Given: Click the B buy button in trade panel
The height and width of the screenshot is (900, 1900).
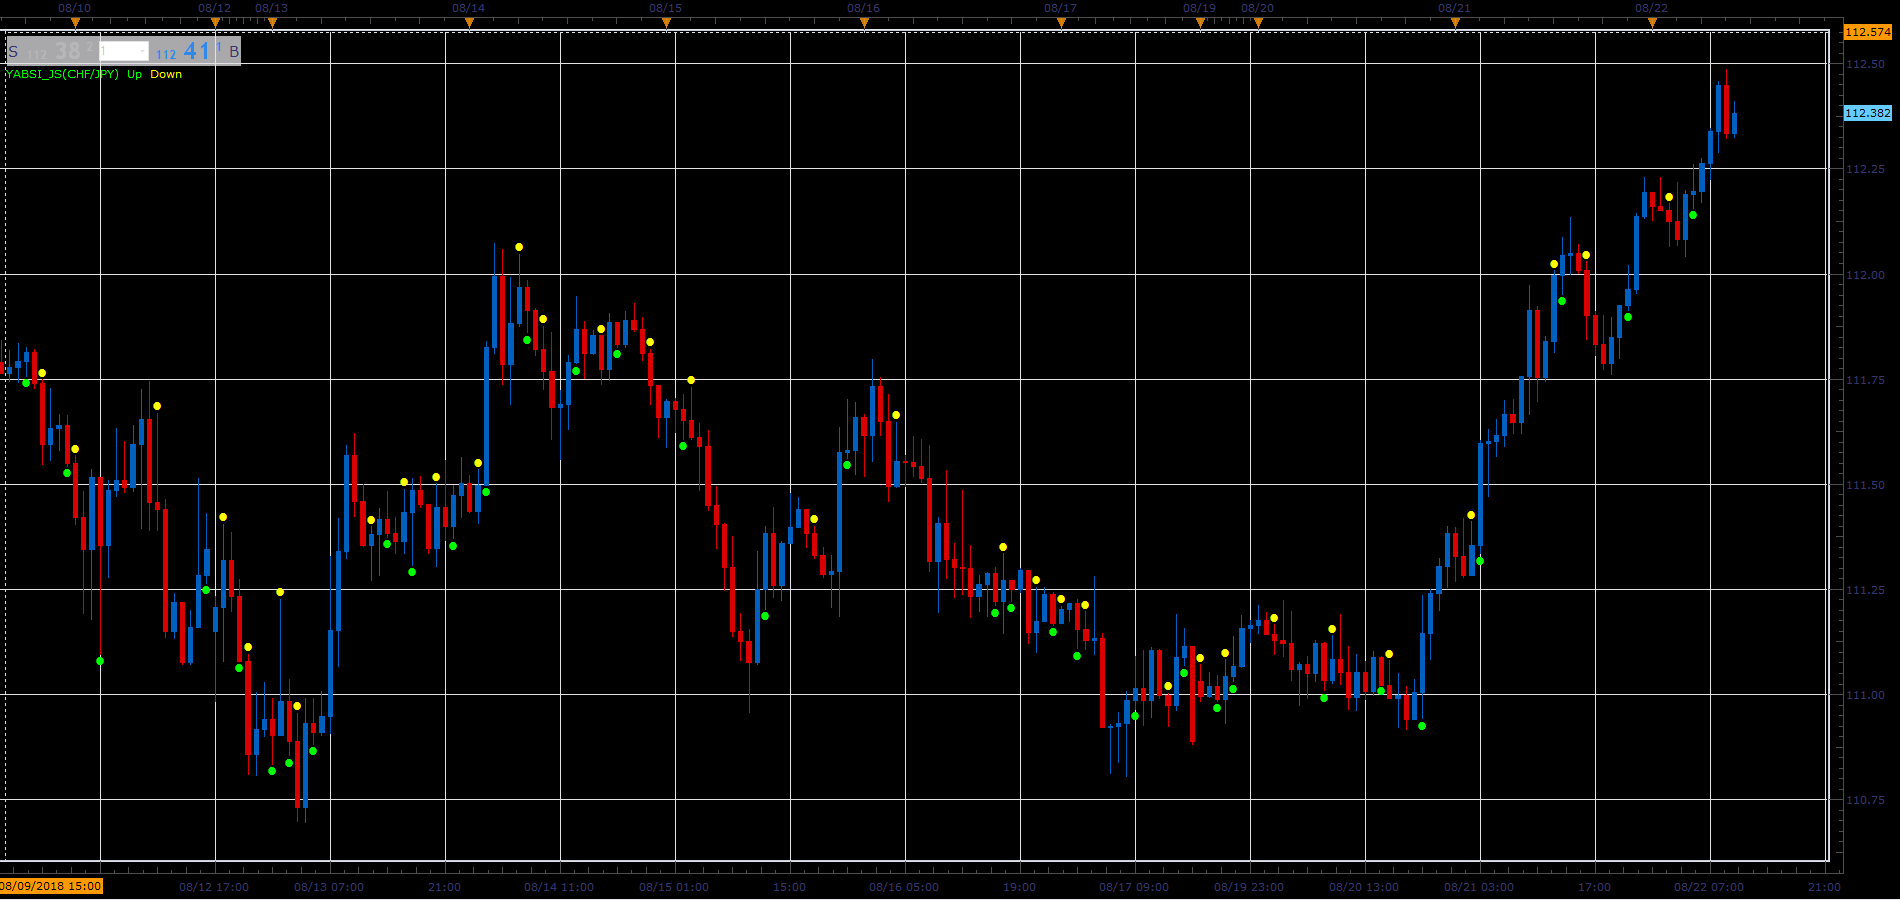Looking at the screenshot, I should [234, 51].
